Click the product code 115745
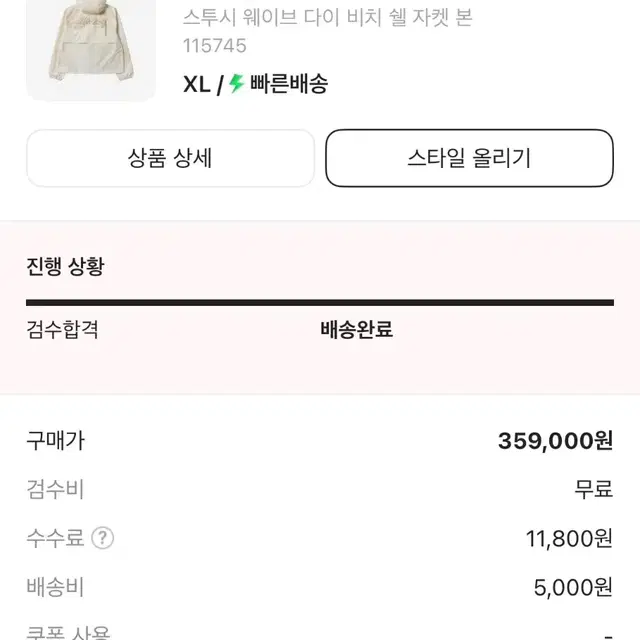 [214, 46]
